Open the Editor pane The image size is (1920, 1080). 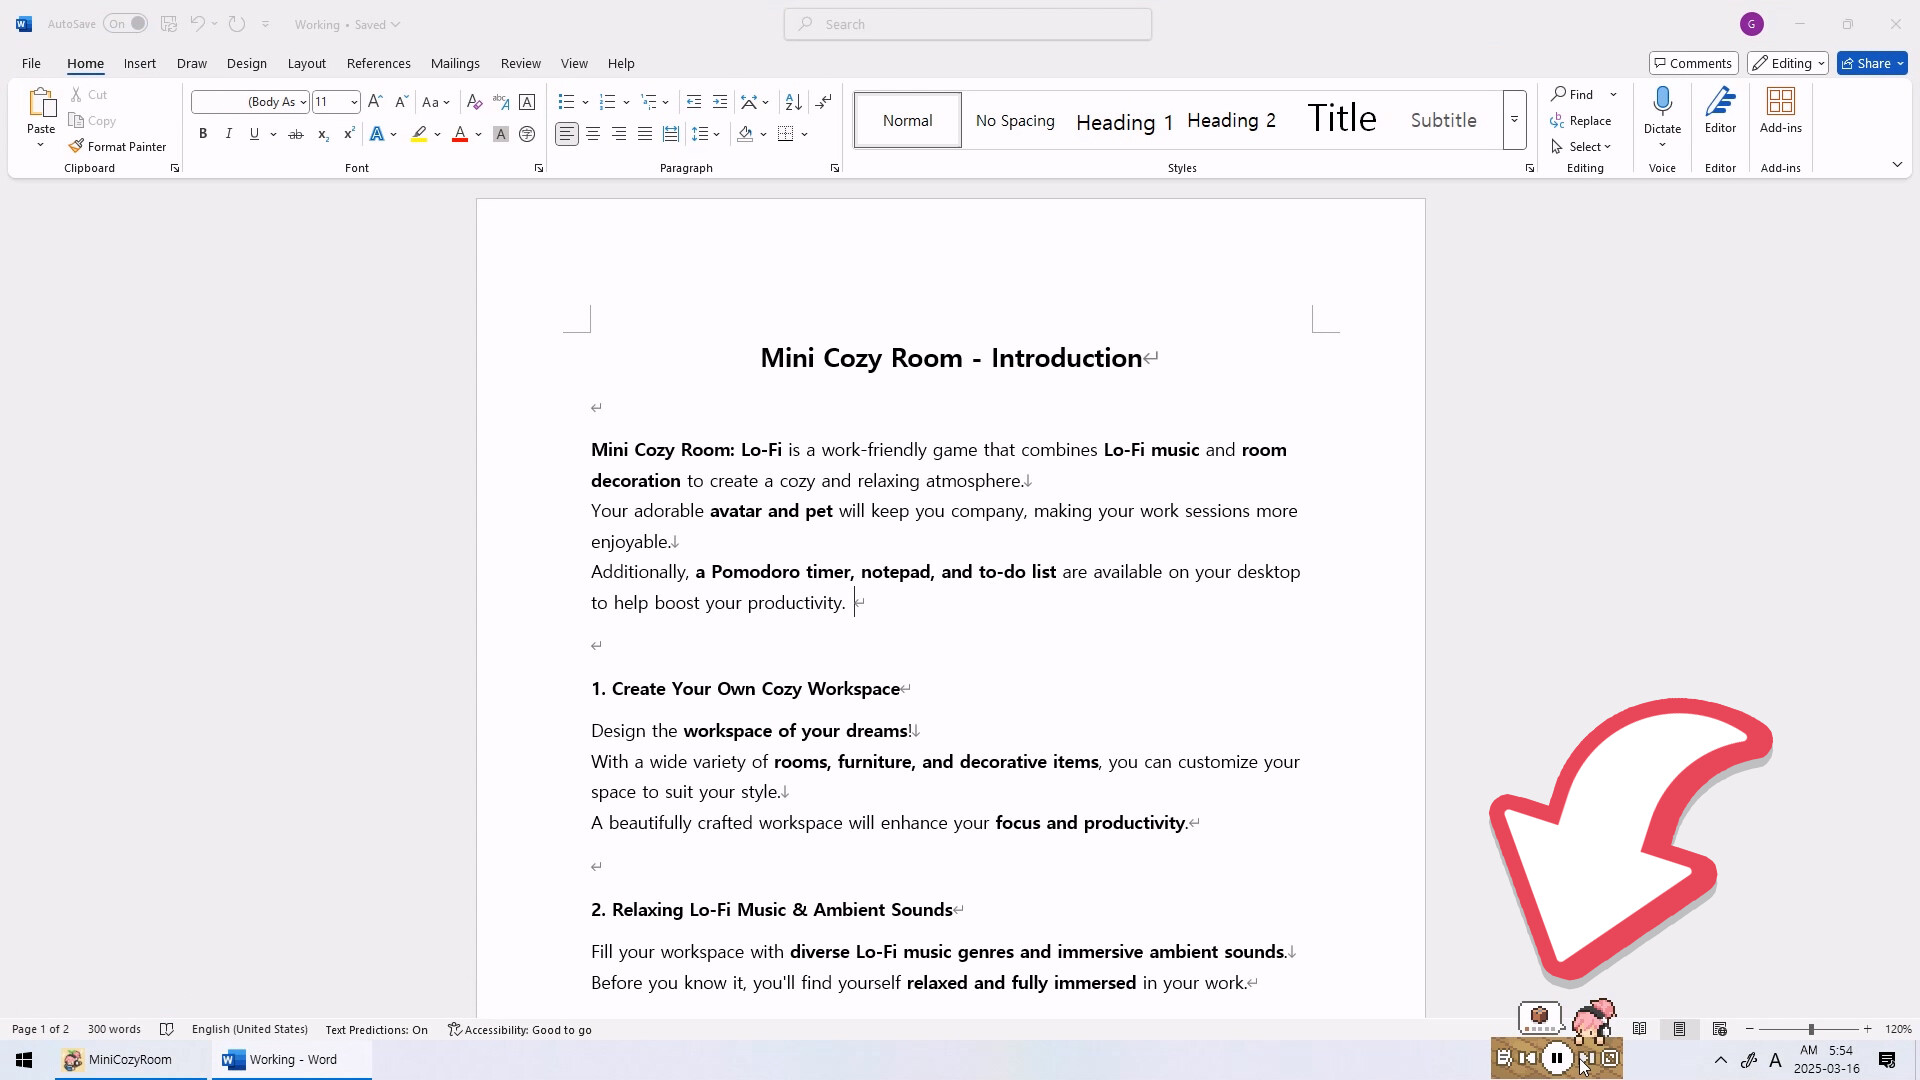point(1719,112)
